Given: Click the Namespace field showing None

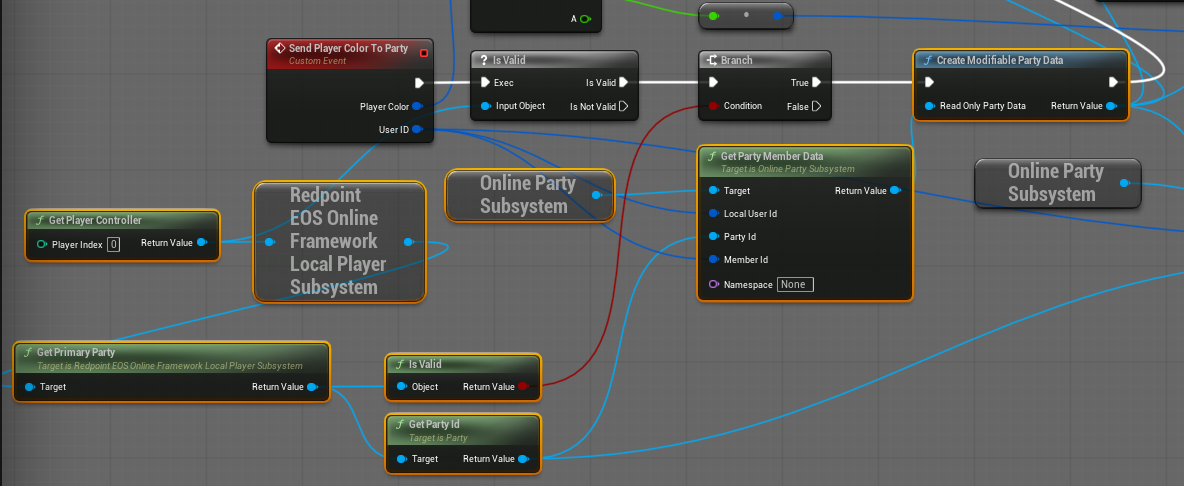Looking at the screenshot, I should (x=795, y=285).
